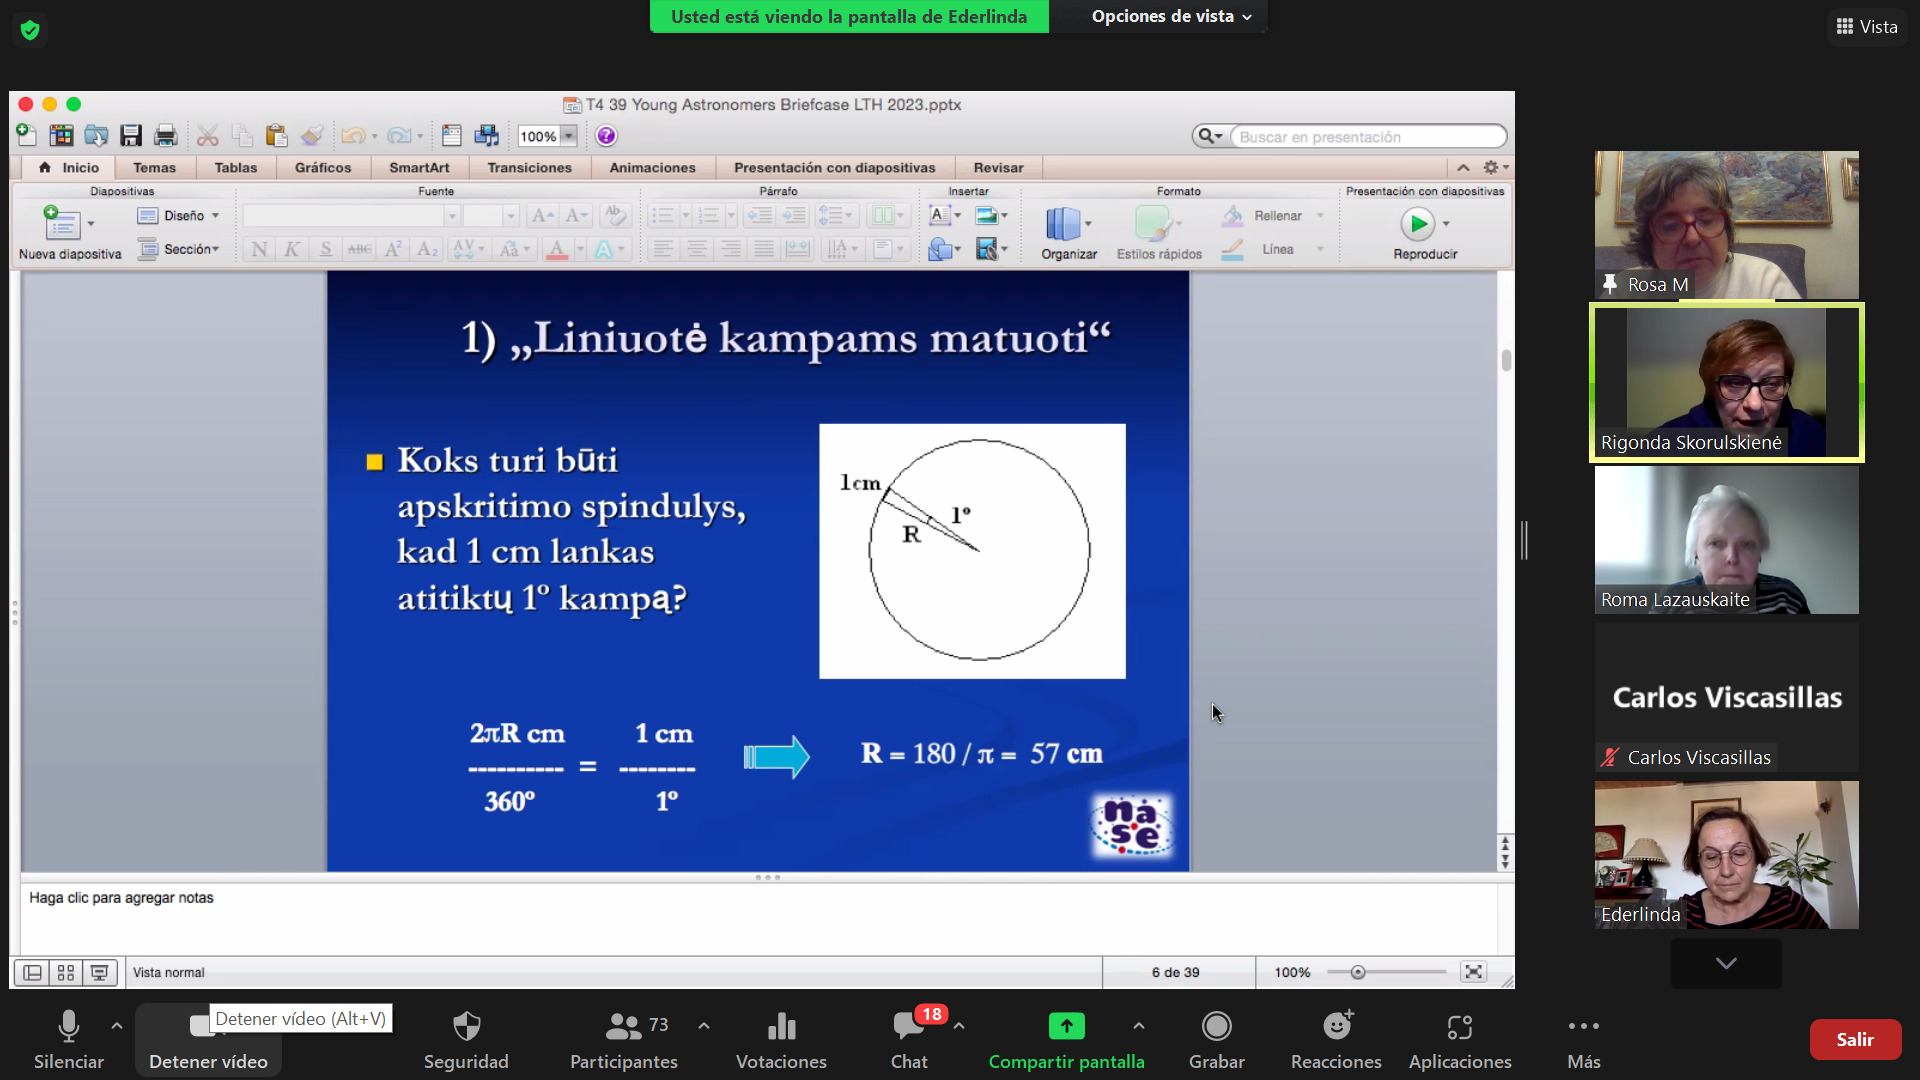Screen dimensions: 1920x1080
Task: Insert a picture using the image icon
Action: point(986,215)
